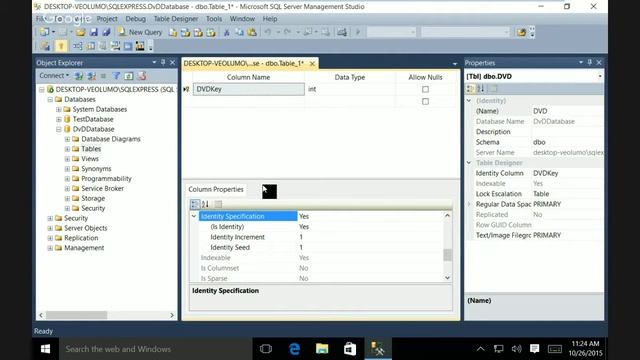Open the Help menu
The width and height of the screenshot is (640, 360).
(270, 19)
